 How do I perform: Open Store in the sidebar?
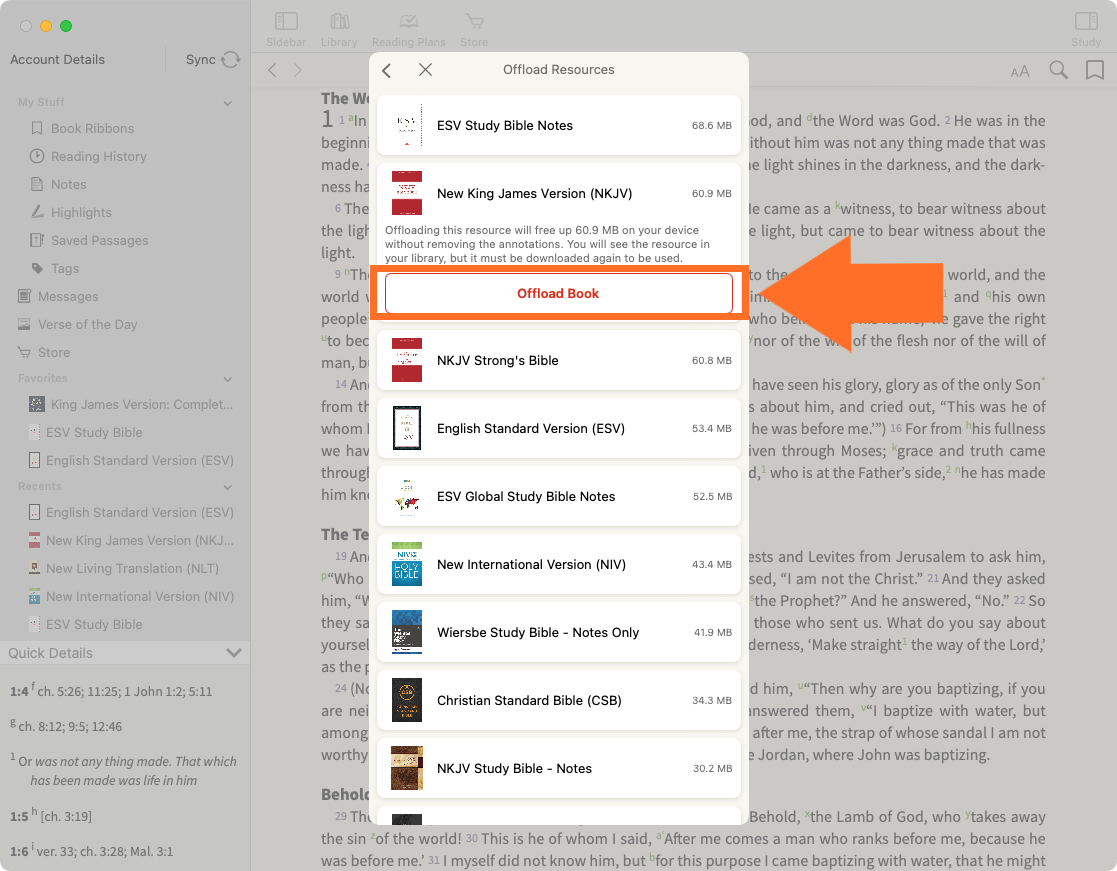pyautogui.click(x=44, y=353)
